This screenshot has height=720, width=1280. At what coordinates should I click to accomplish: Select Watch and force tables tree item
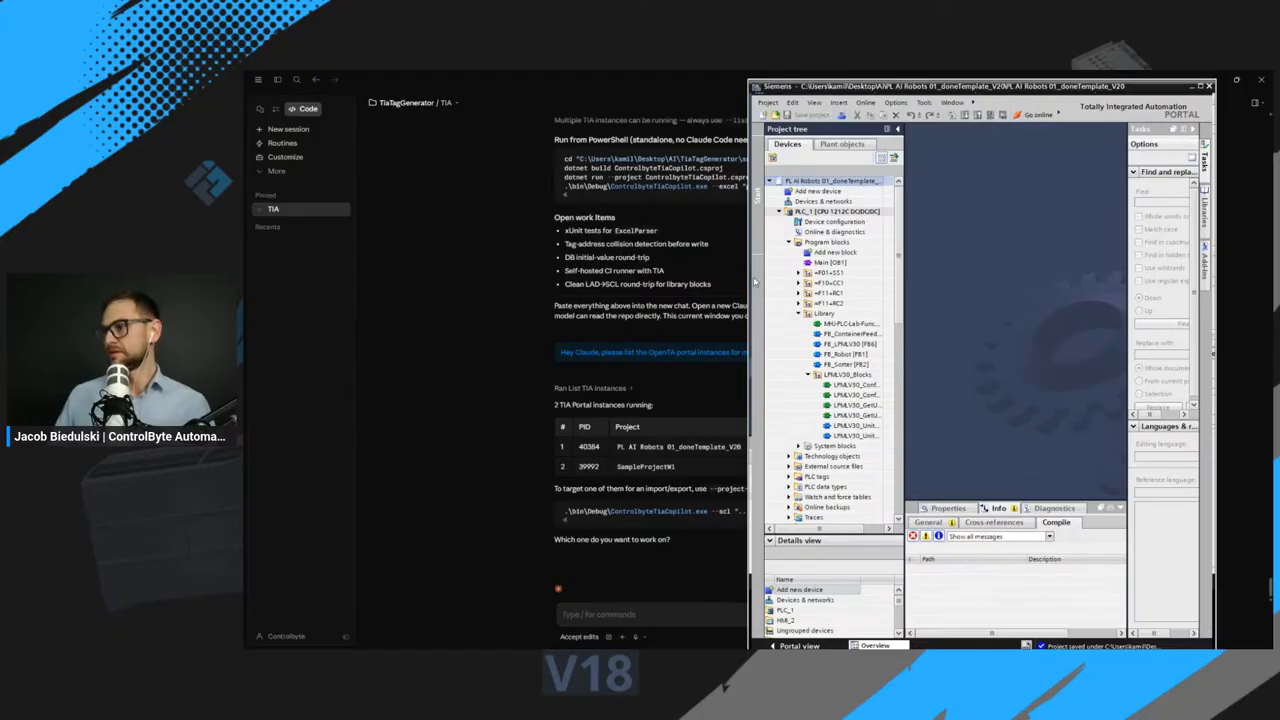pos(837,497)
